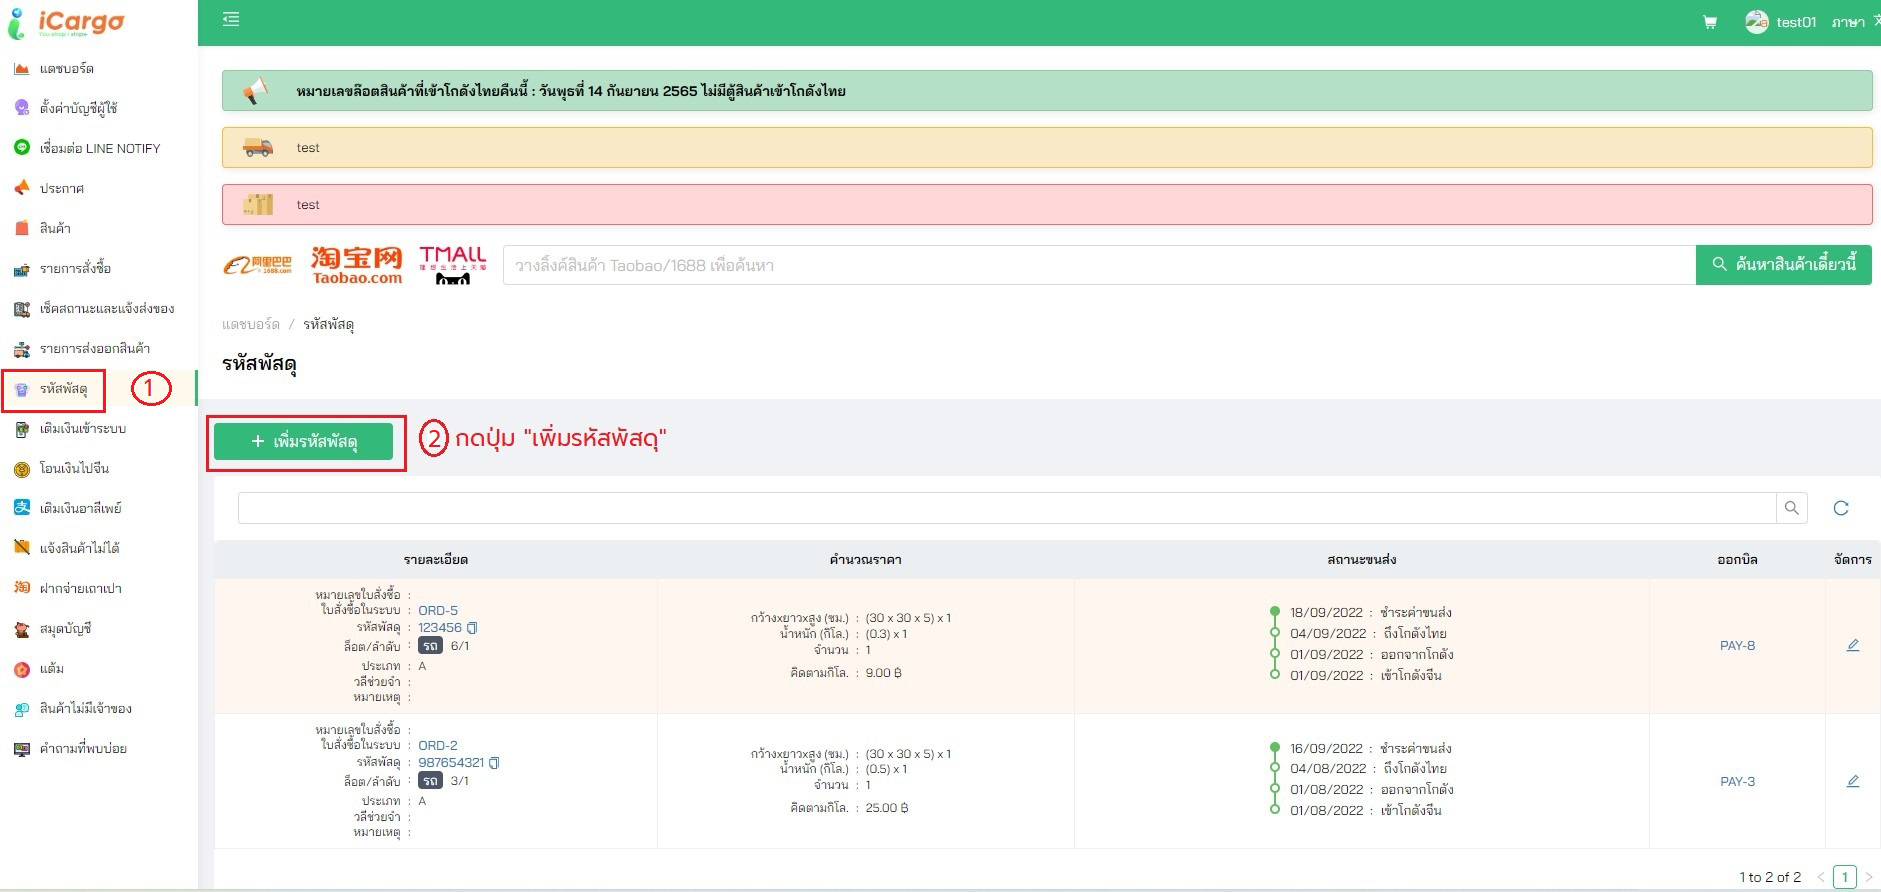
Task: Click the รถ badge in ORD-2 row
Action: point(430,781)
